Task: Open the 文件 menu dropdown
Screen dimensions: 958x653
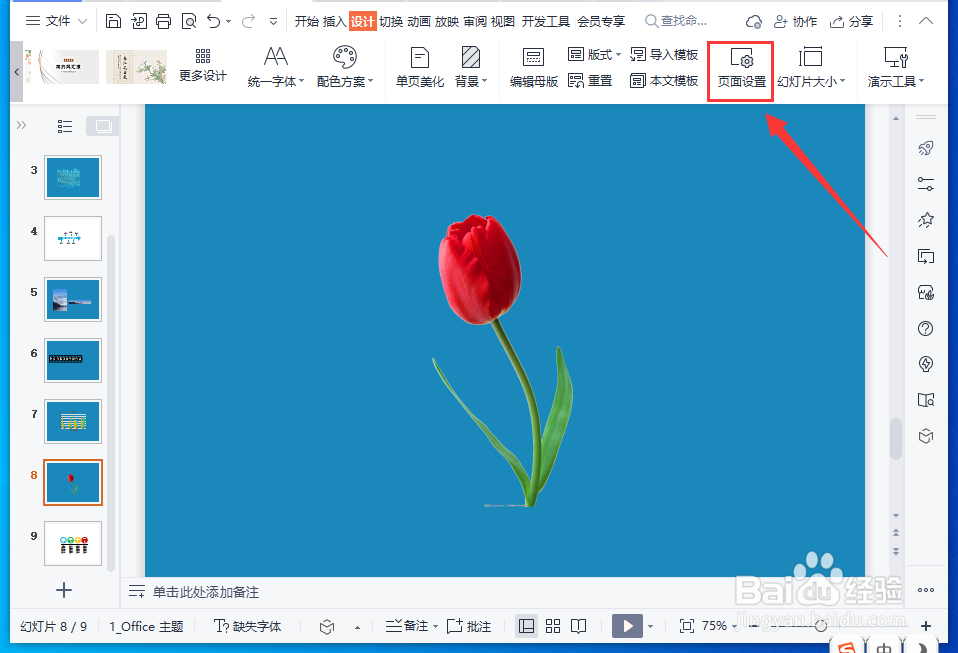Action: (x=57, y=21)
